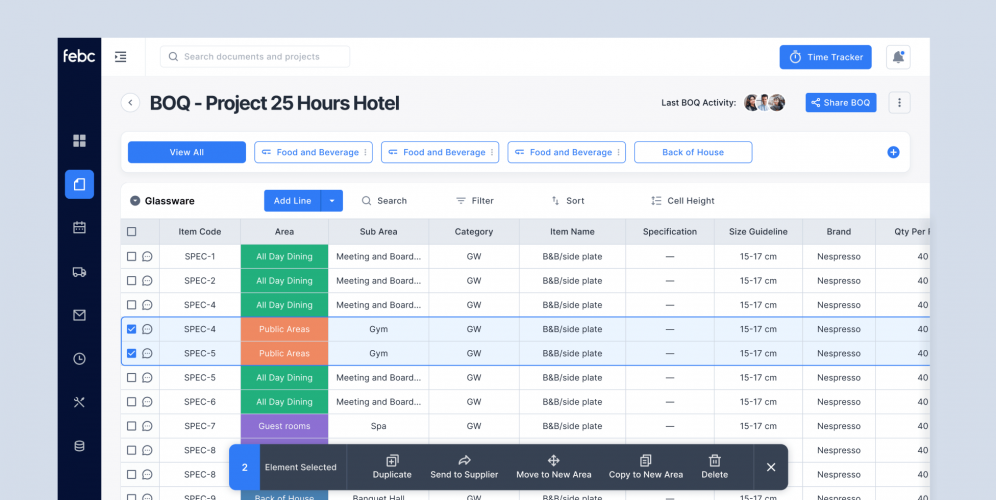Uncheck the selected SPEC-5 row checkbox
Screen dimensions: 996x500
131,353
